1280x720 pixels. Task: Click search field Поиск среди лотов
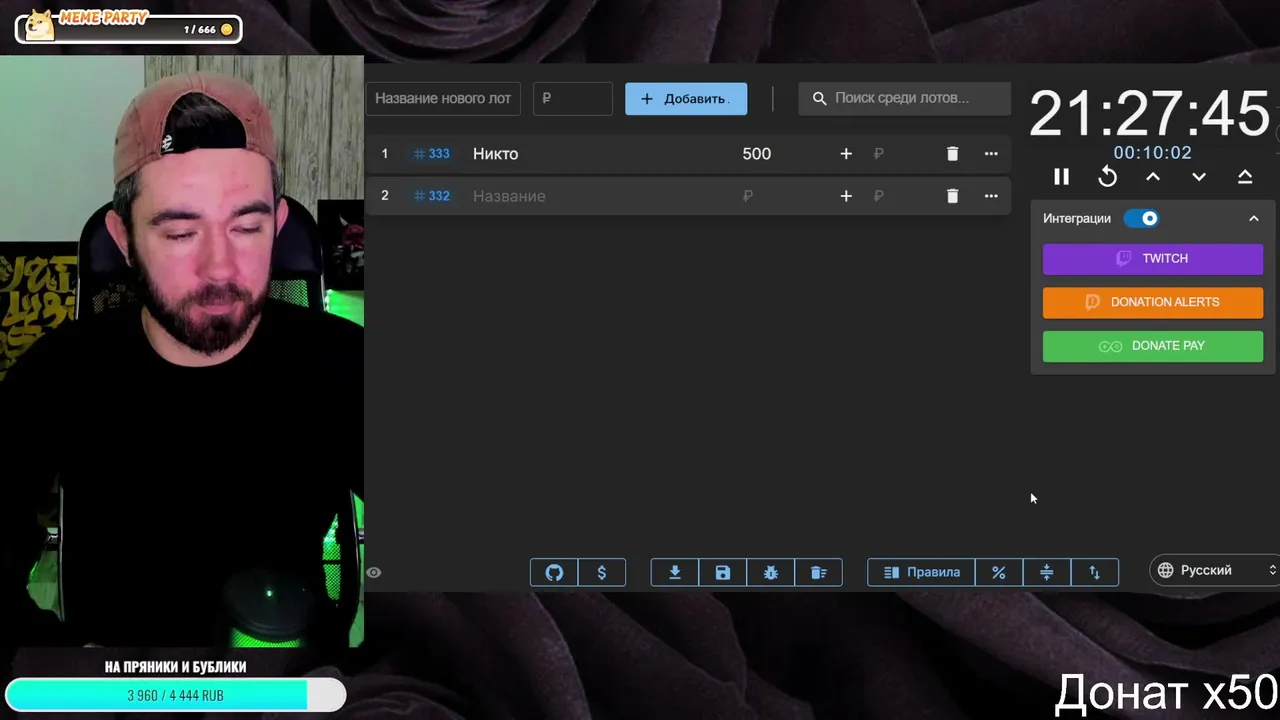click(x=904, y=98)
